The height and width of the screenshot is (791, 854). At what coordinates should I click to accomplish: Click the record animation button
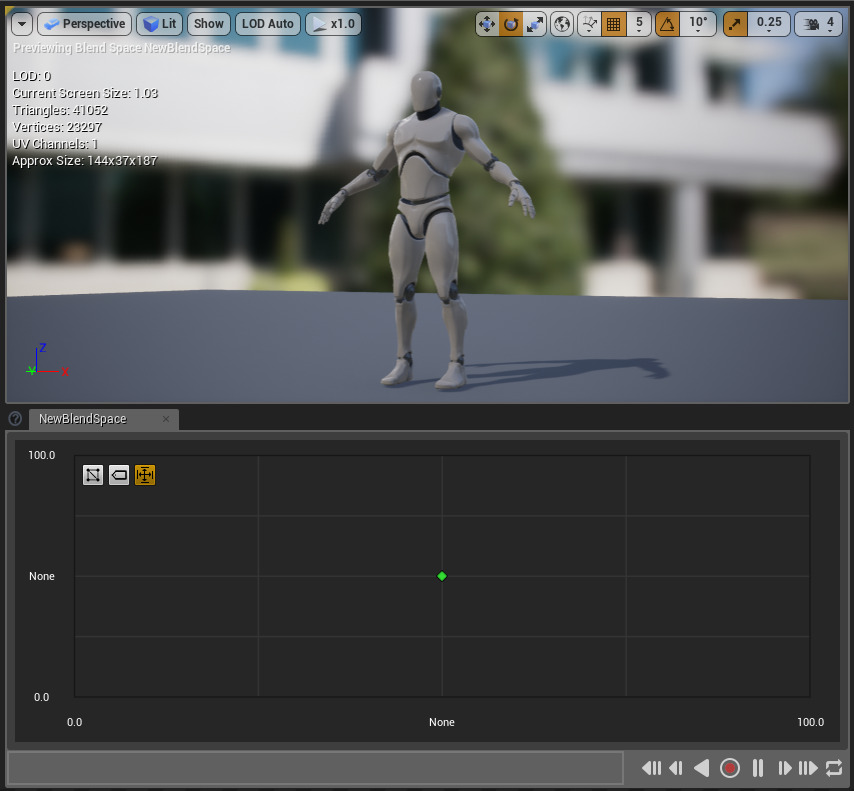730,768
